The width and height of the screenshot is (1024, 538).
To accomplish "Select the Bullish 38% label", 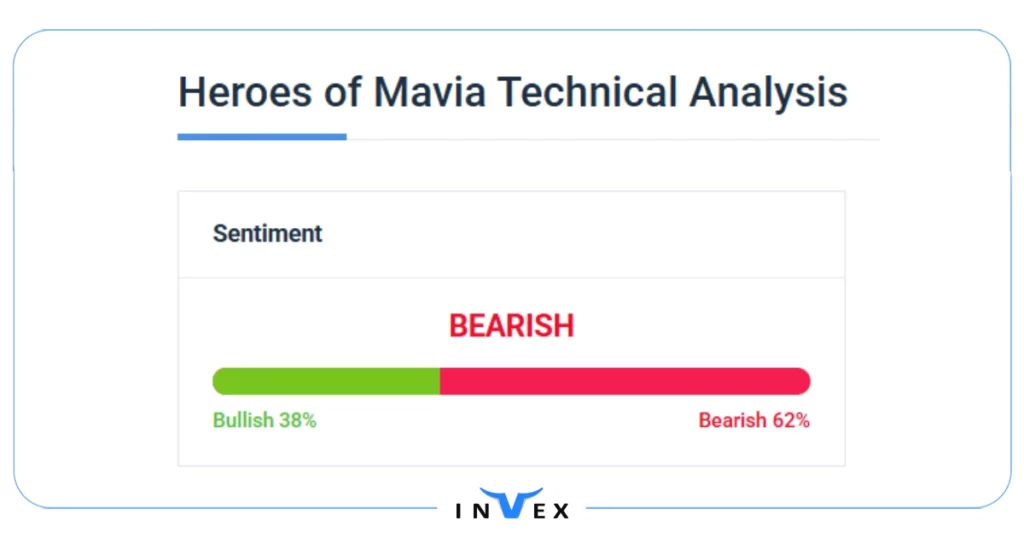I will click(x=264, y=420).
